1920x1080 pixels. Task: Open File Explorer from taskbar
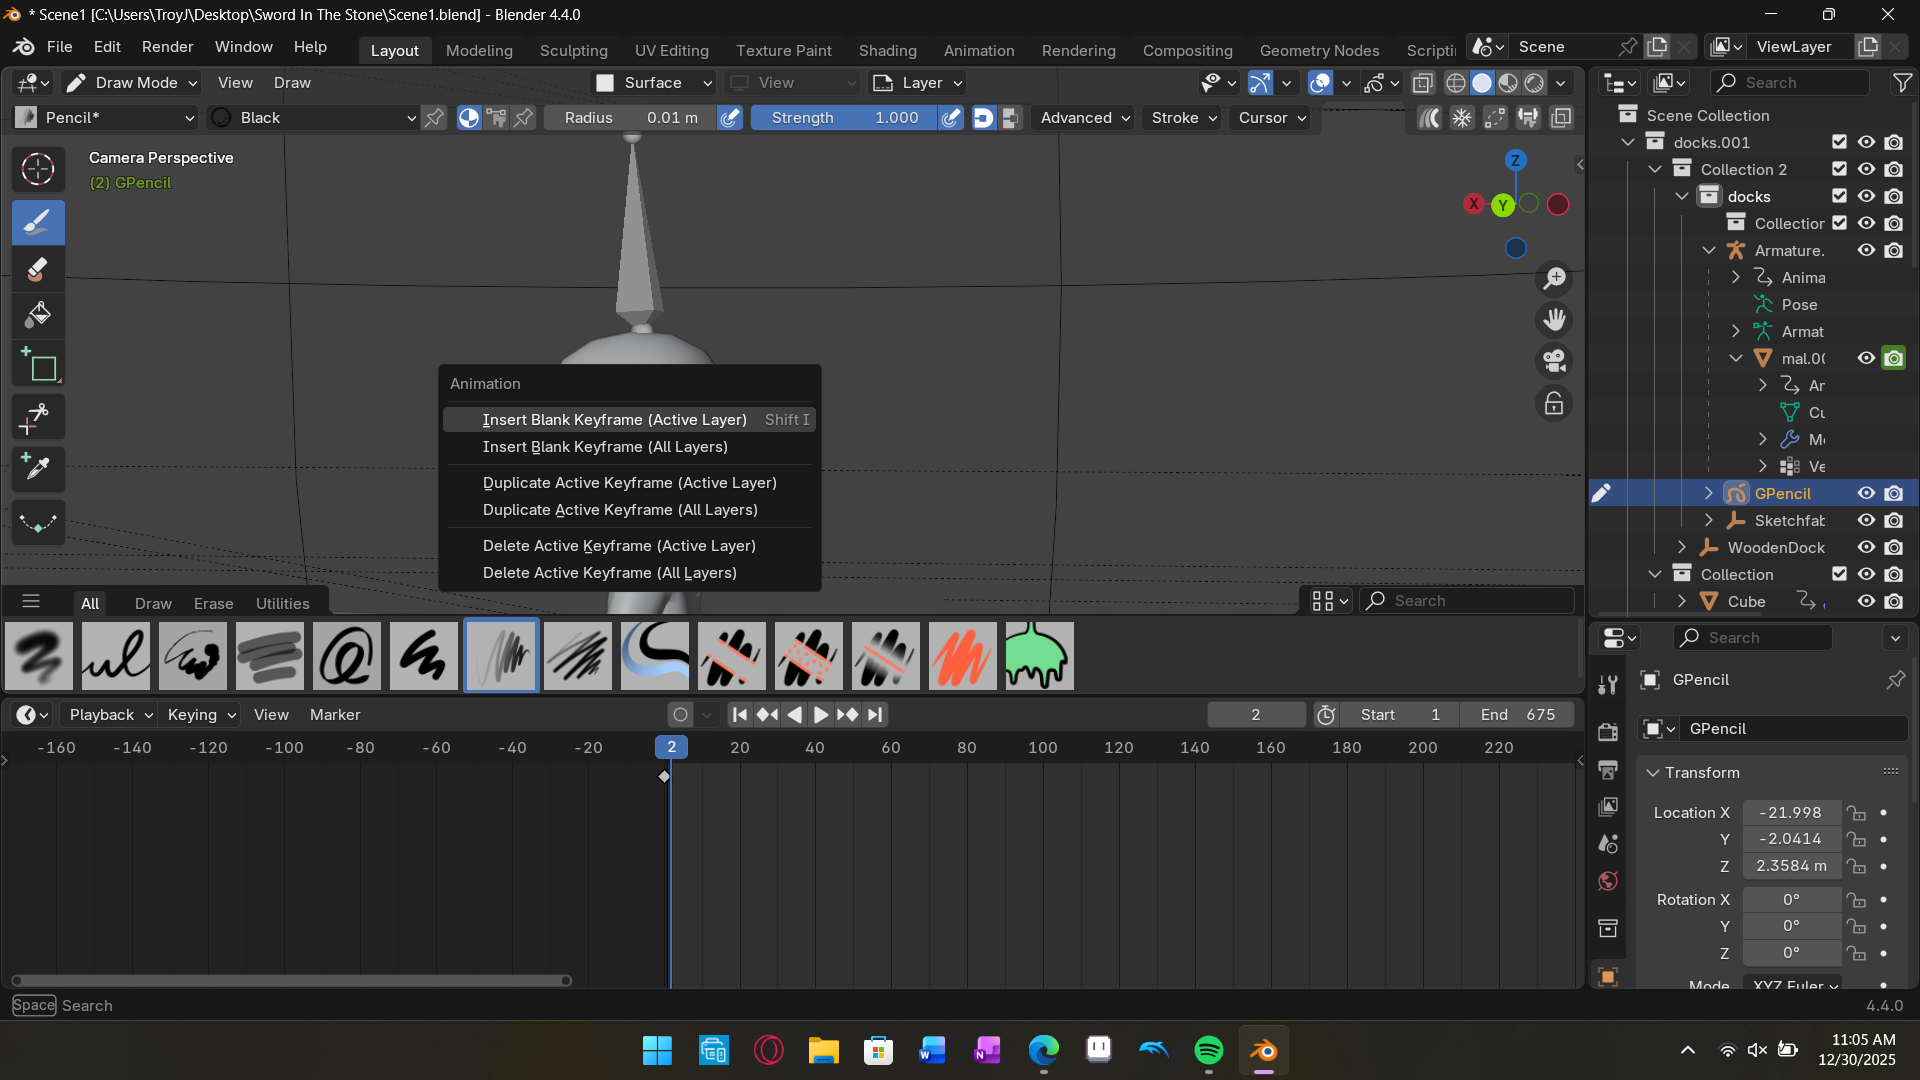click(x=823, y=1050)
